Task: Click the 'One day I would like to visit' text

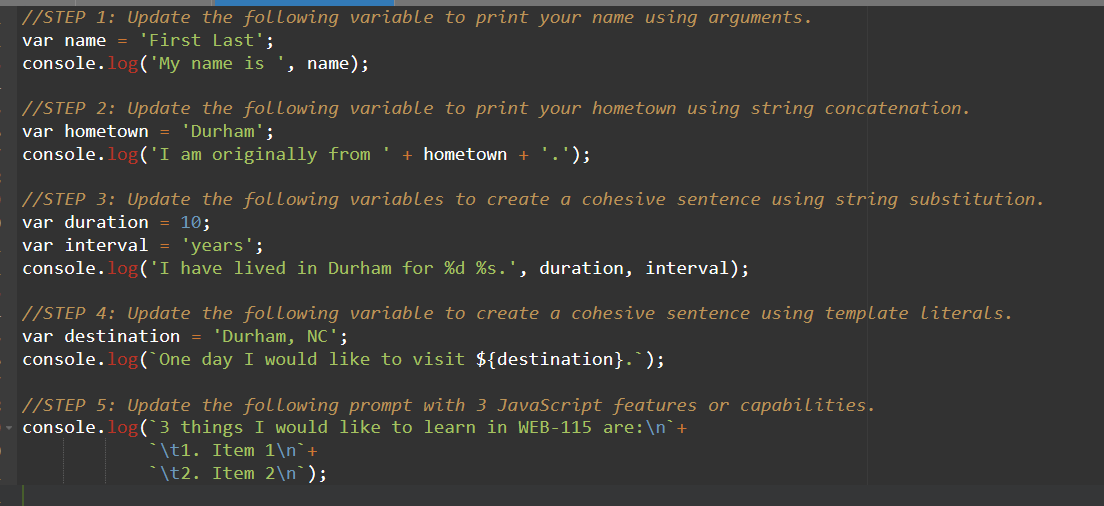Action: pyautogui.click(x=311, y=360)
